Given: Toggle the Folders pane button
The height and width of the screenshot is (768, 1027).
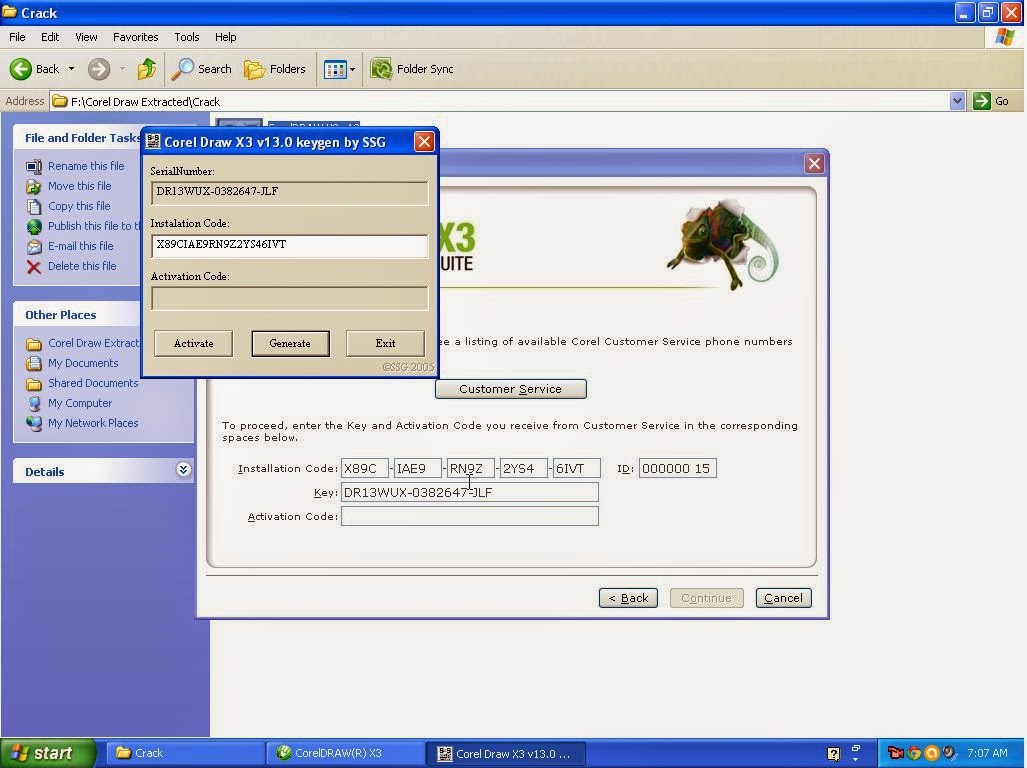Looking at the screenshot, I should (274, 69).
